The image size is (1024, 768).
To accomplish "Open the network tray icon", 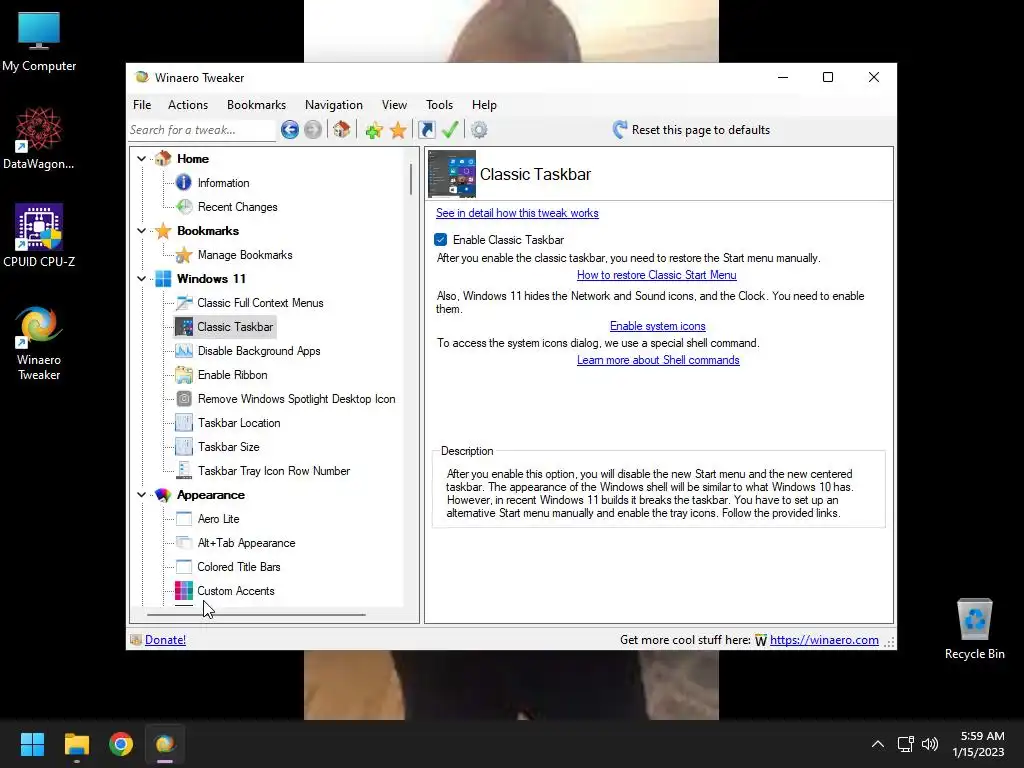I will click(x=905, y=744).
